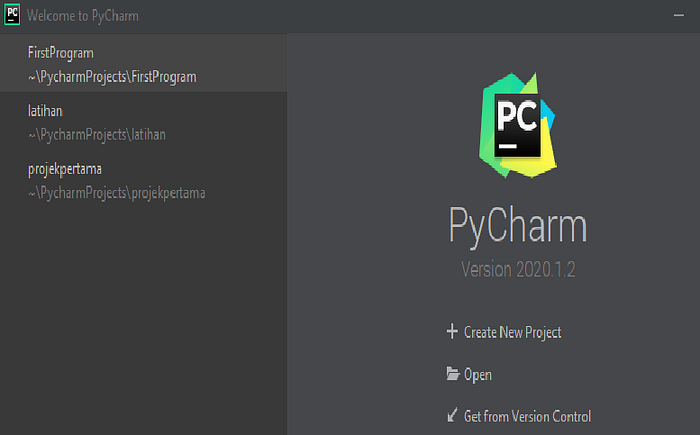Screen dimensions: 700x435
Task: Click the PyCharm product name text
Action: [x=518, y=226]
